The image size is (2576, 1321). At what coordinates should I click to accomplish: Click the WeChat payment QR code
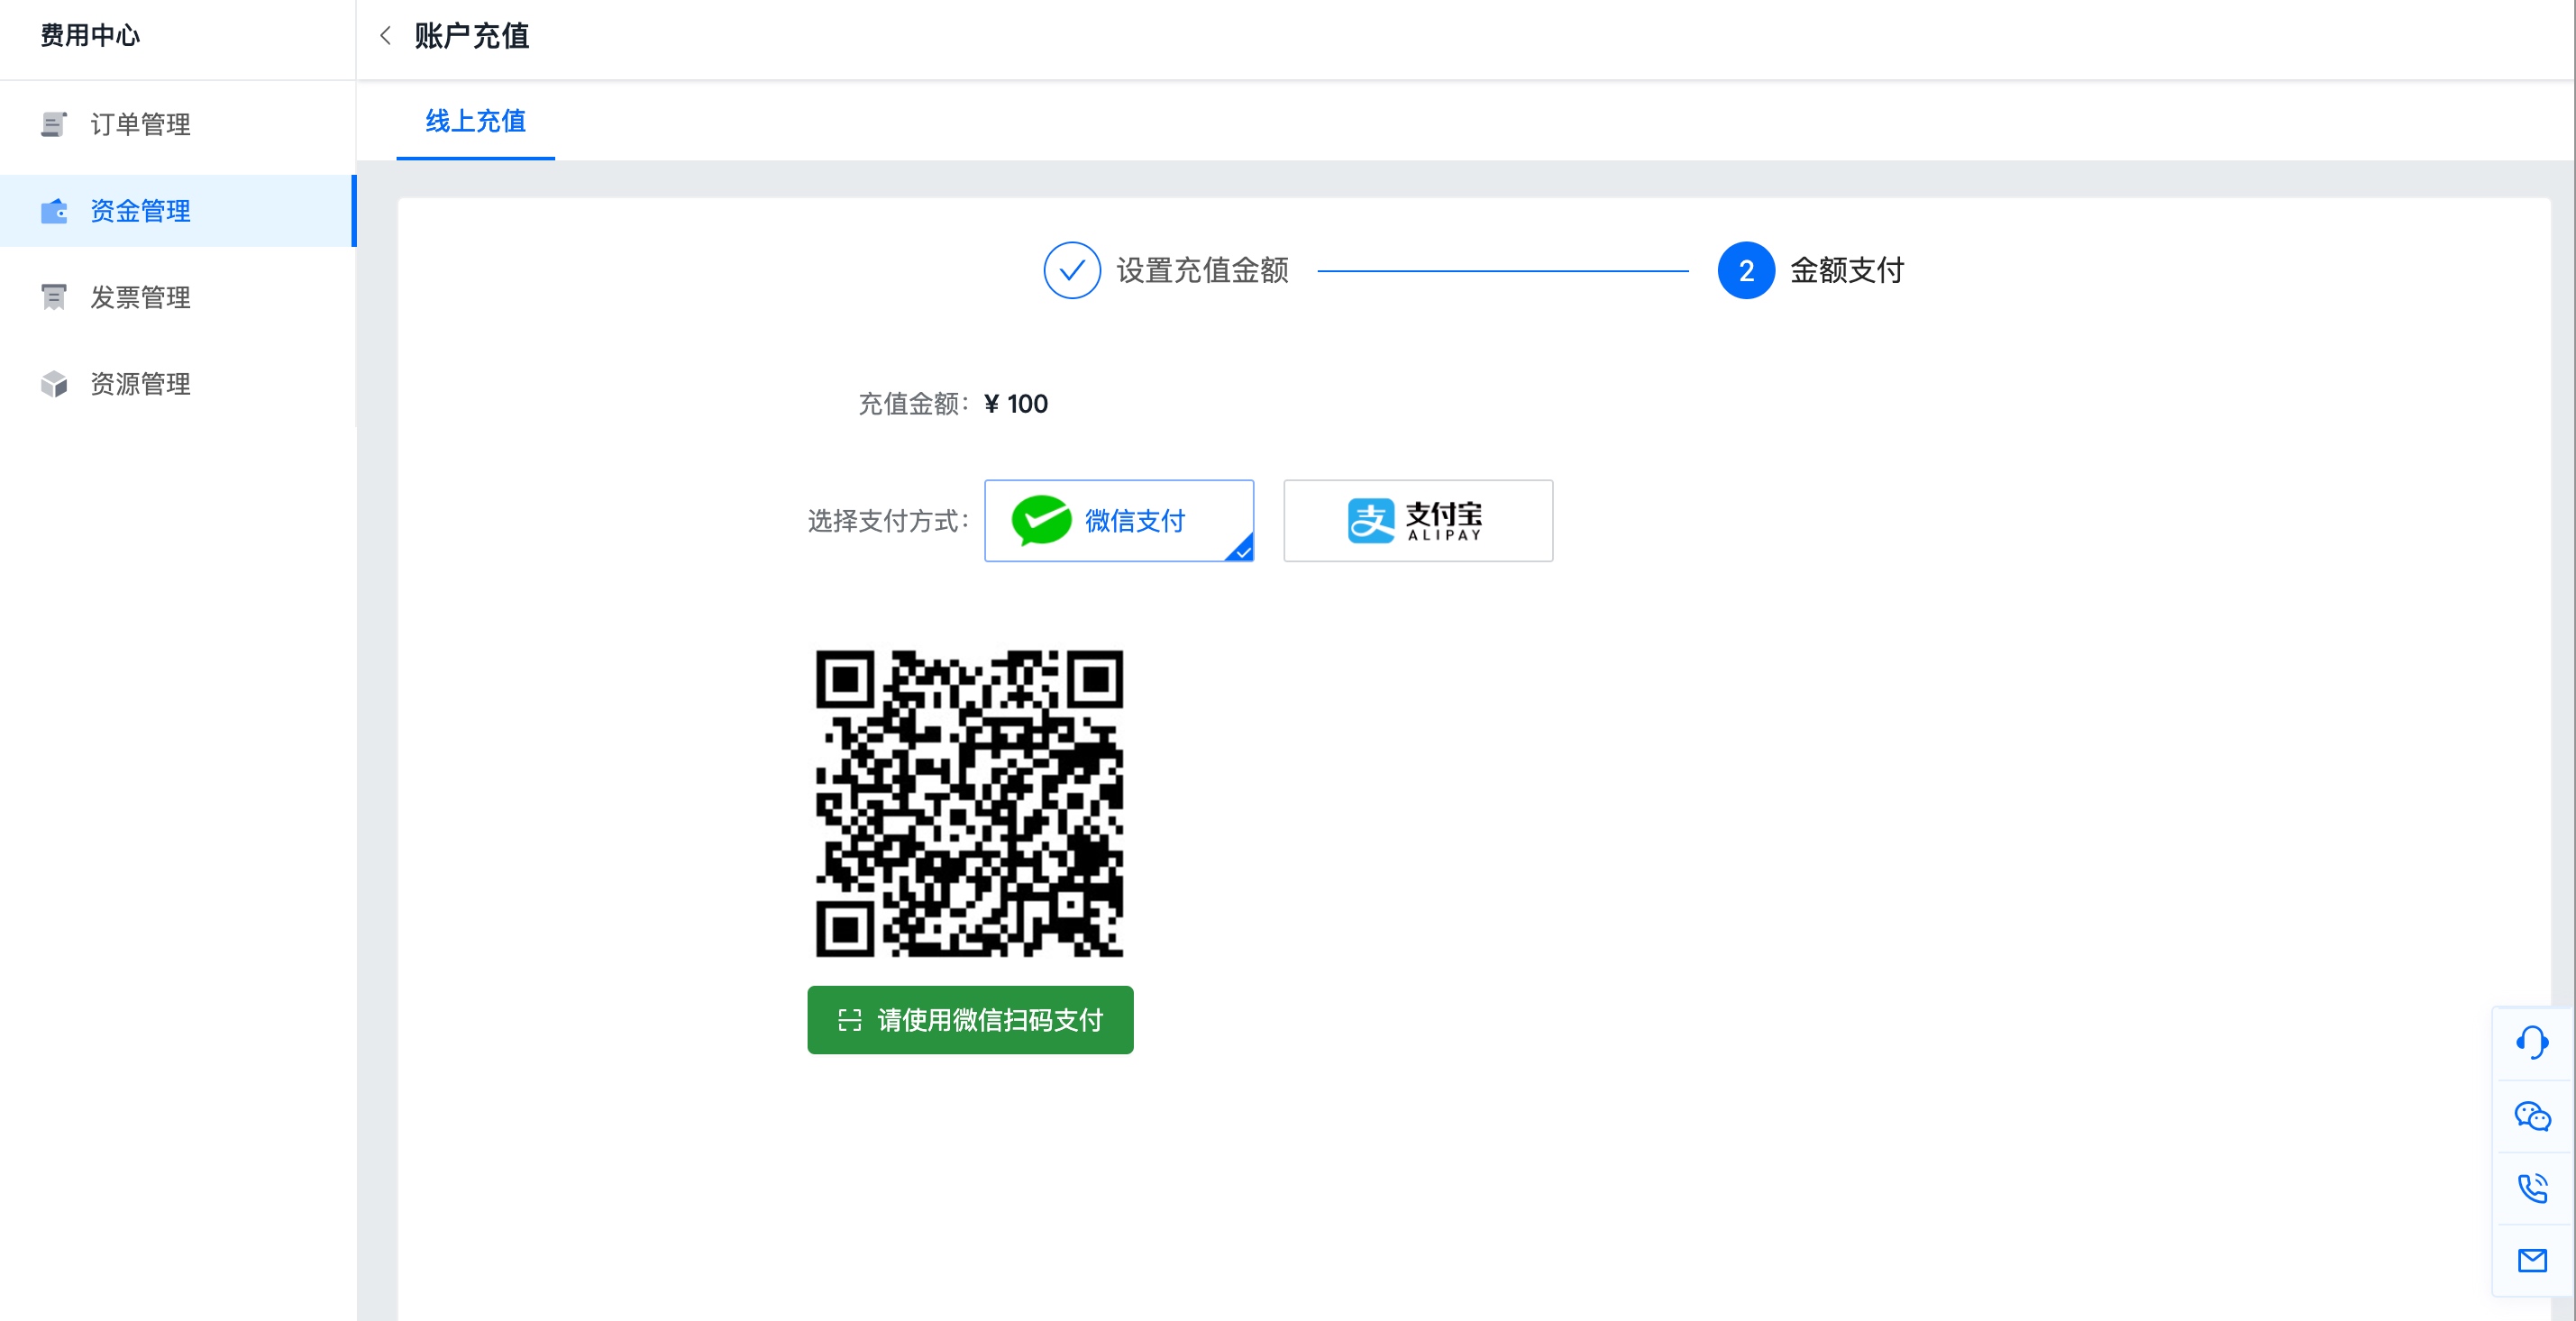point(969,804)
